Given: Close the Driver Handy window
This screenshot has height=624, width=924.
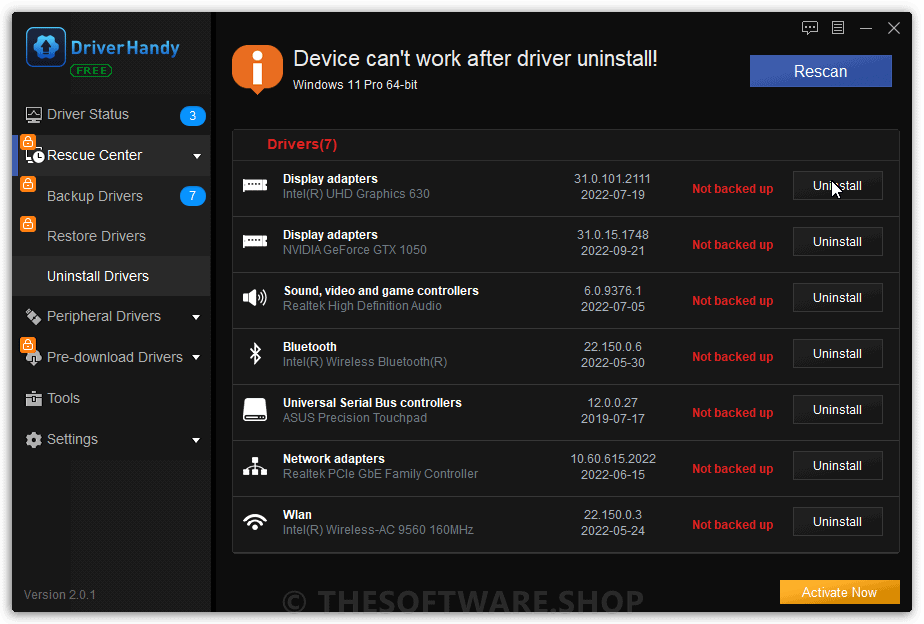Looking at the screenshot, I should pos(894,28).
